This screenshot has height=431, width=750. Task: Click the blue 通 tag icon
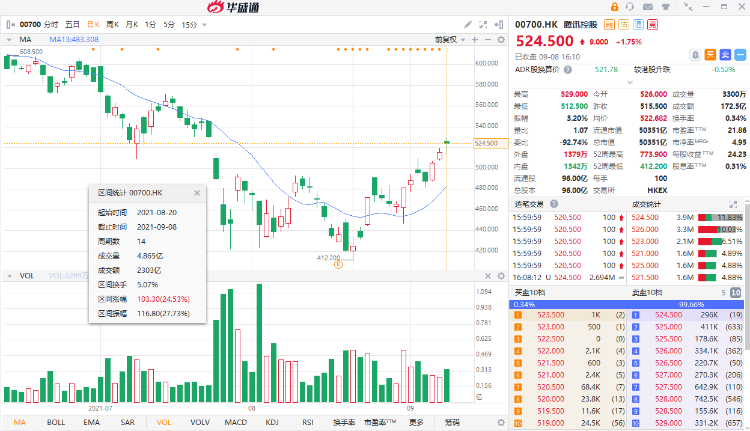[639, 24]
